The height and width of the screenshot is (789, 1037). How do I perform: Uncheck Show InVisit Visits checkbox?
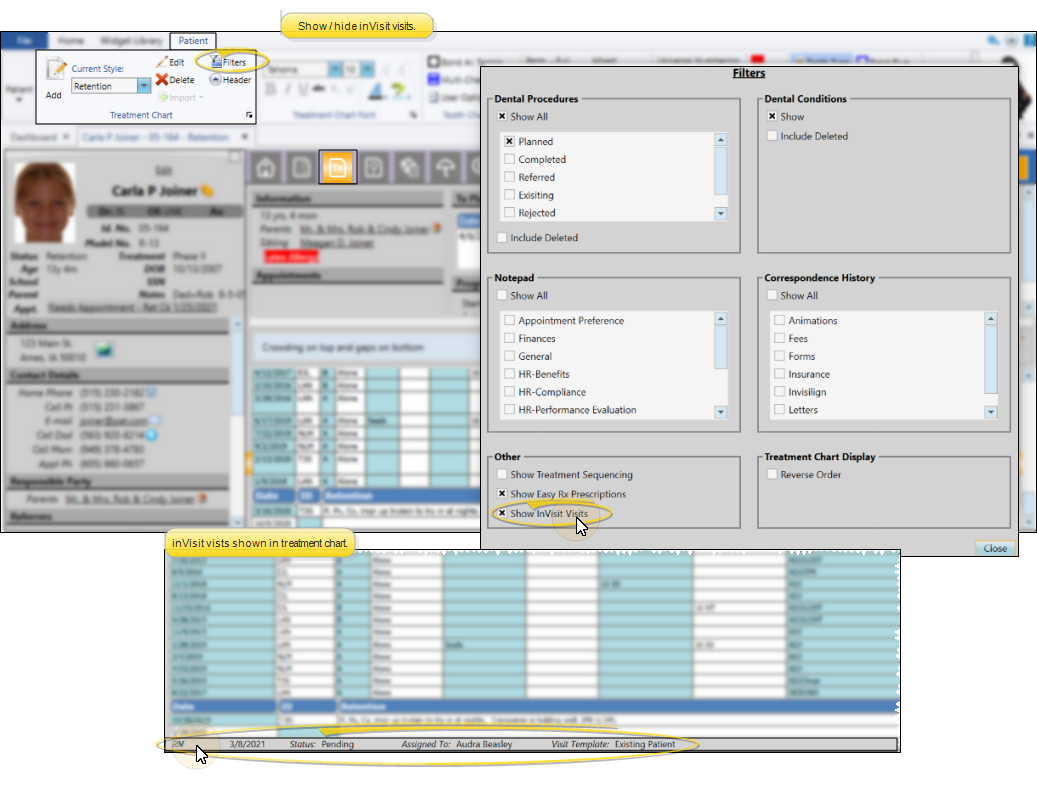tap(503, 514)
